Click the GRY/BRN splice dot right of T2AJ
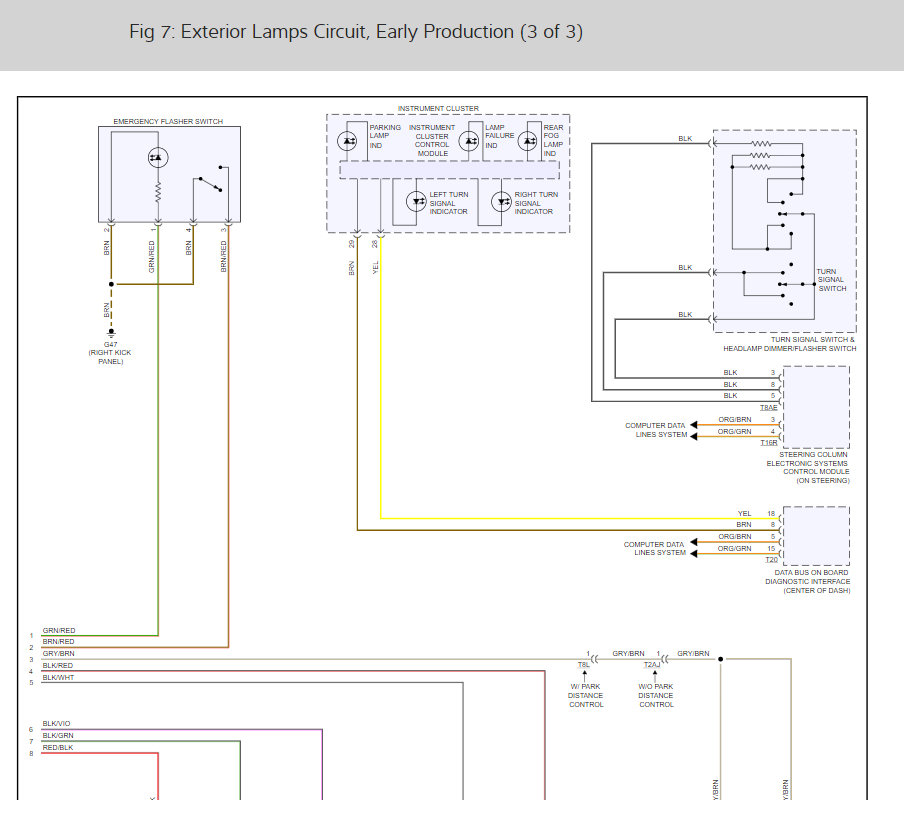The width and height of the screenshot is (904, 820). 721,659
